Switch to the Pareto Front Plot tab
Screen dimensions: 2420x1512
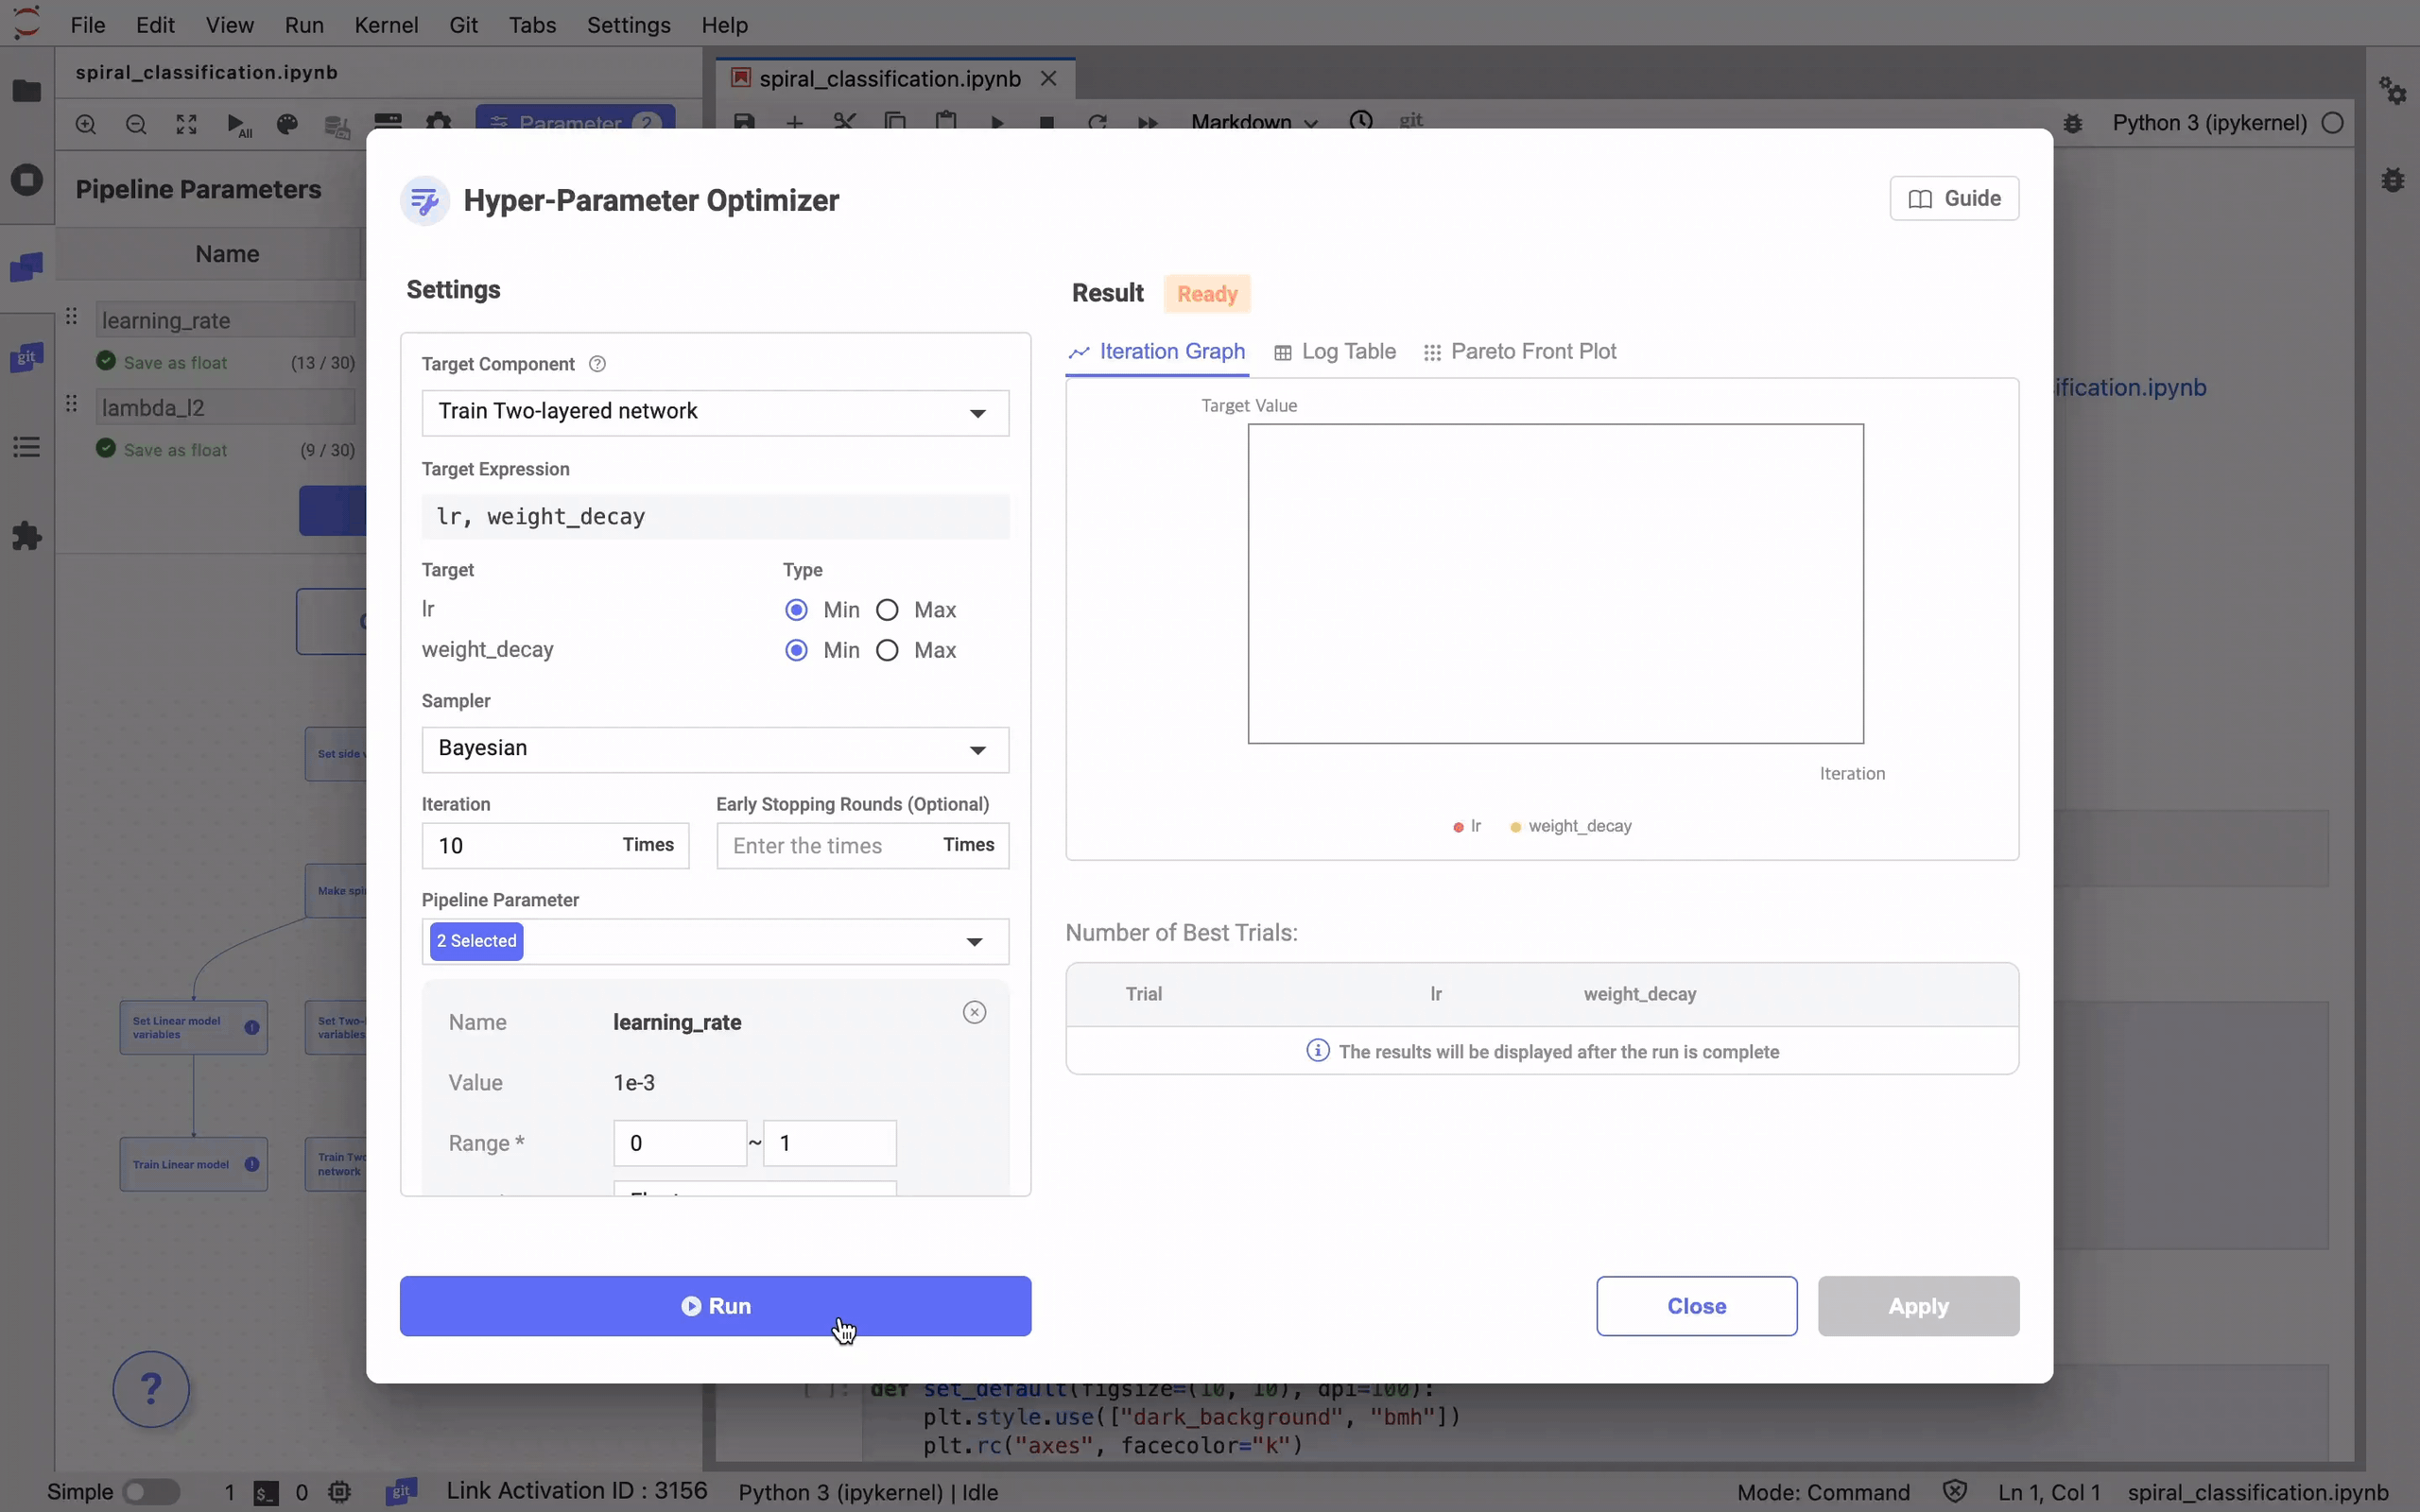tap(1519, 352)
